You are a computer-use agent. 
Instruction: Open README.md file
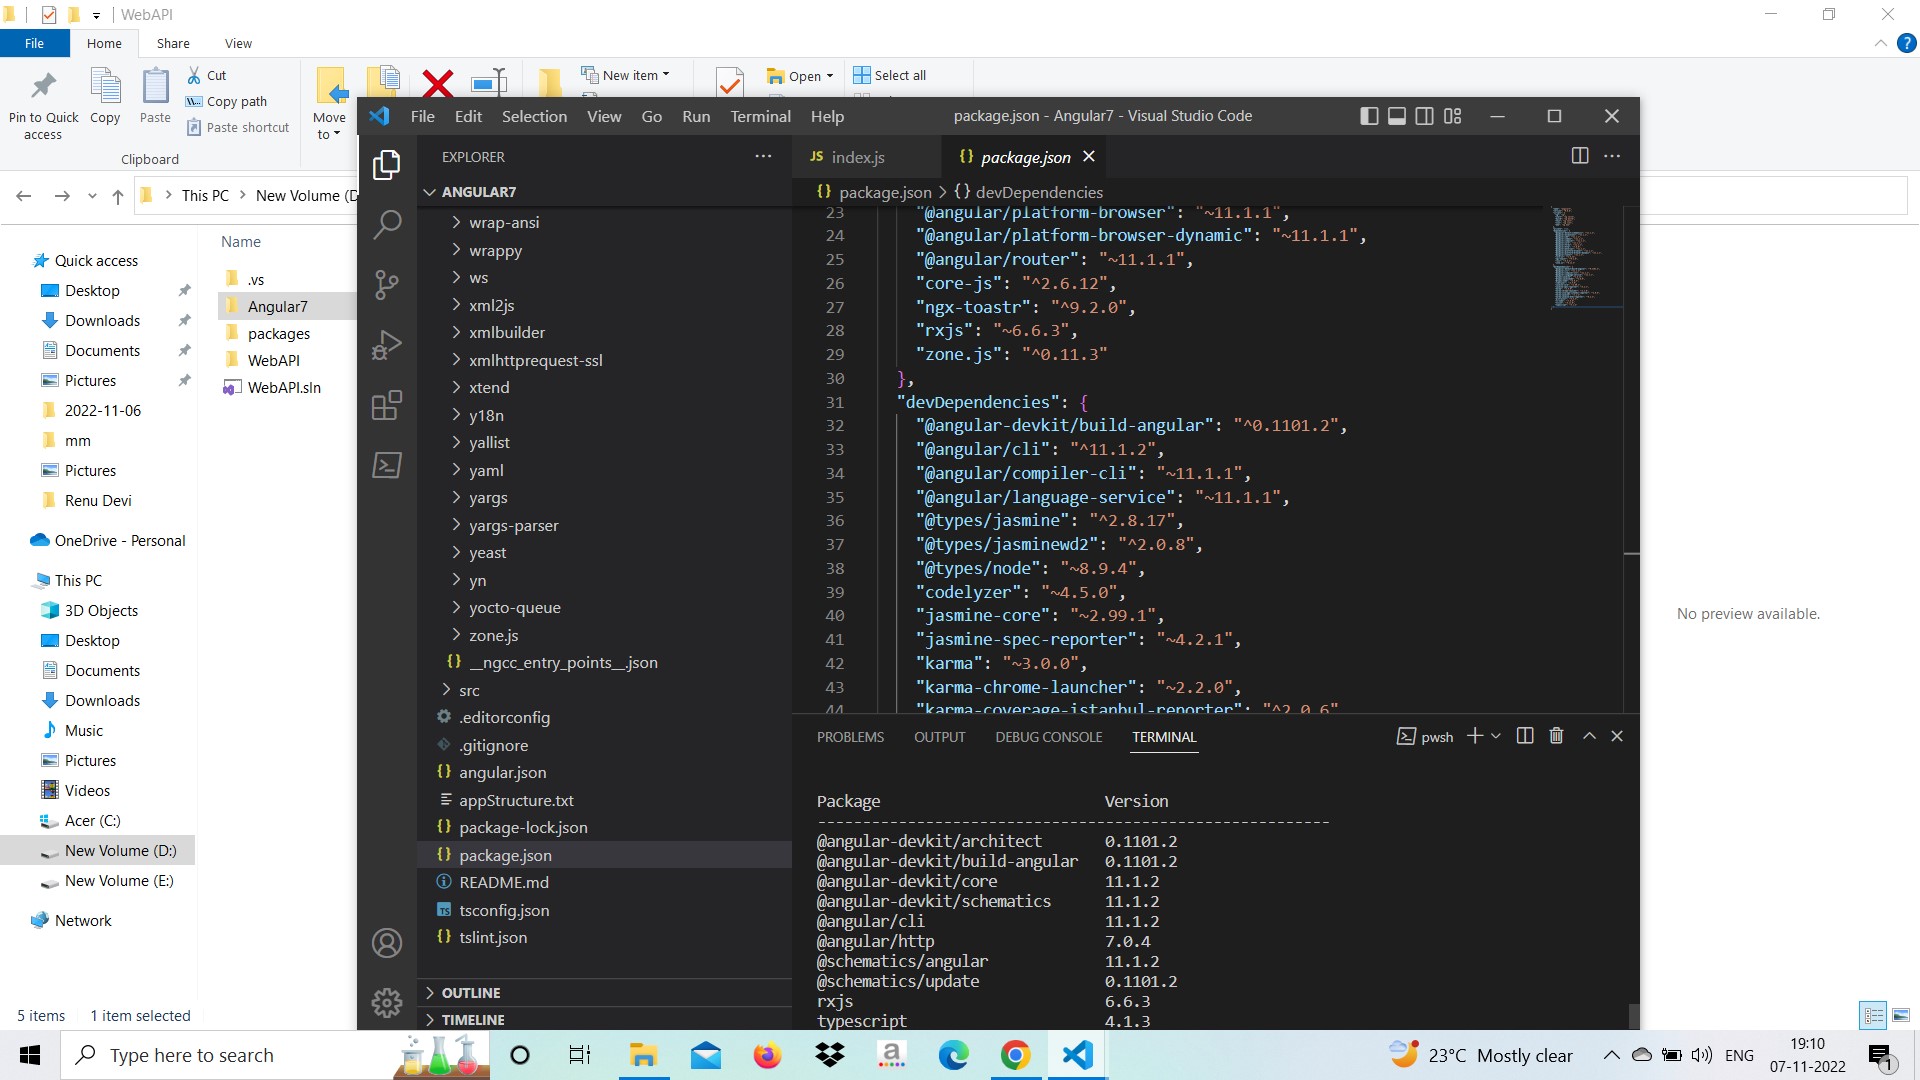coord(504,882)
